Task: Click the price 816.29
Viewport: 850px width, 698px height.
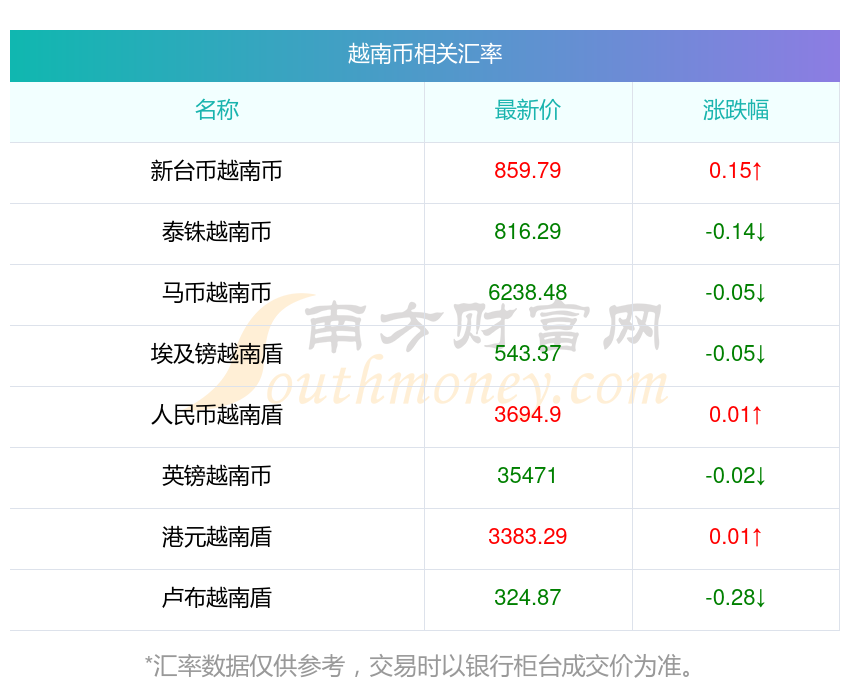Action: [527, 232]
